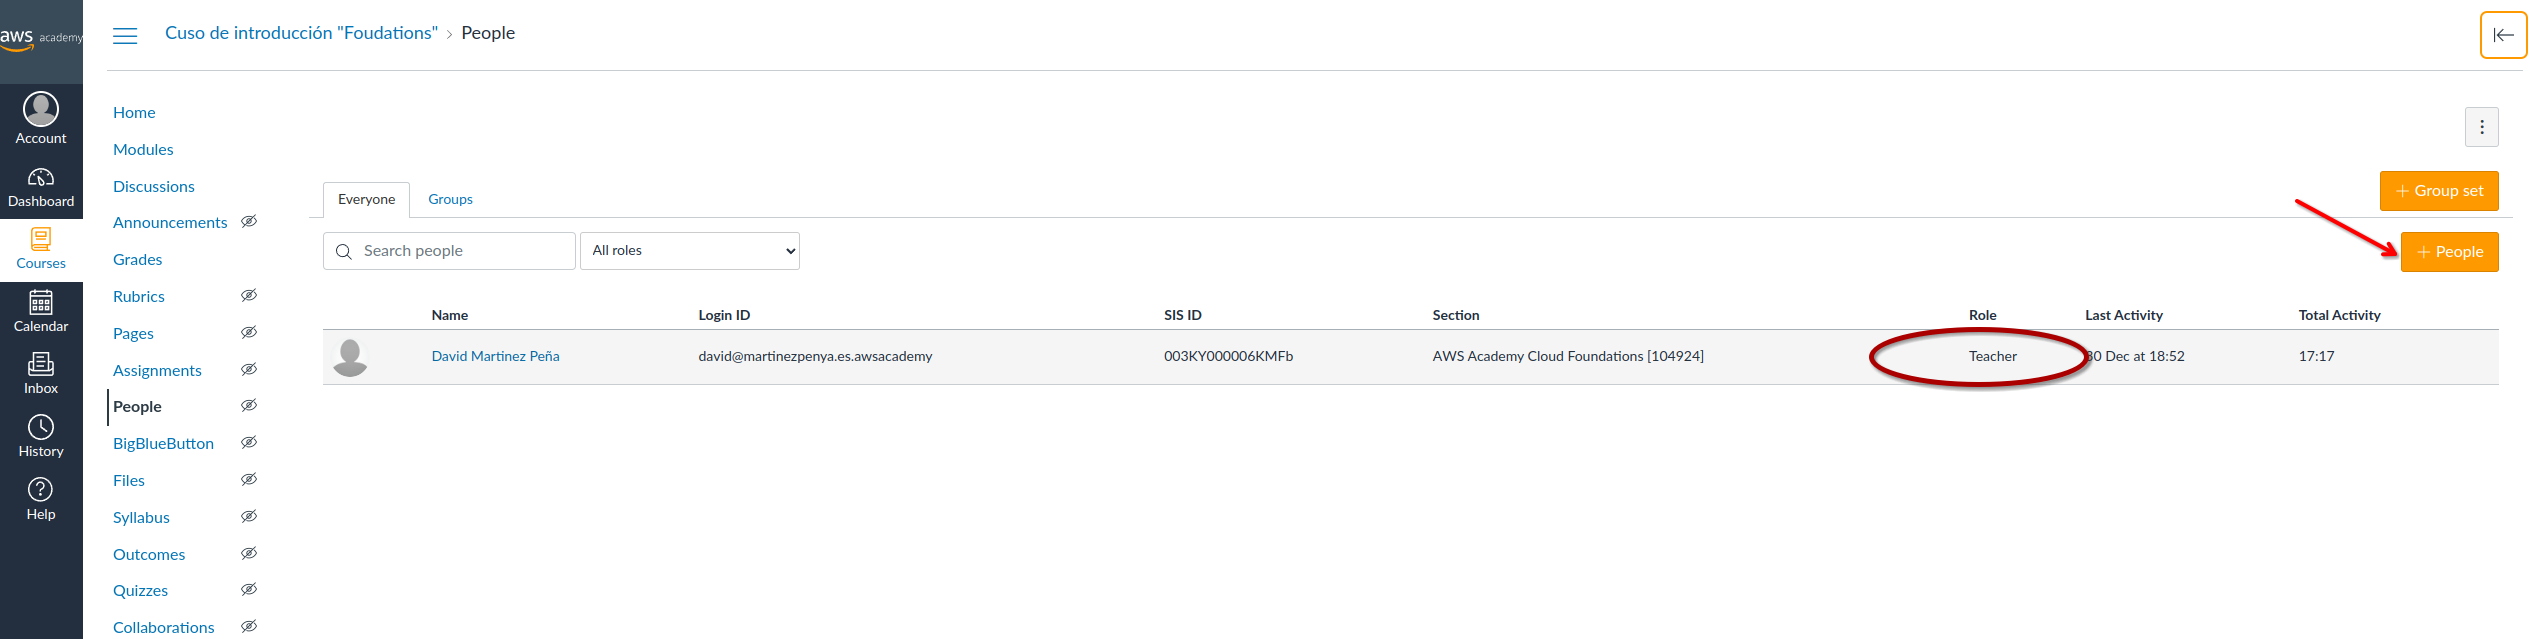Click the hidden-eye icon next to Files

click(x=249, y=480)
